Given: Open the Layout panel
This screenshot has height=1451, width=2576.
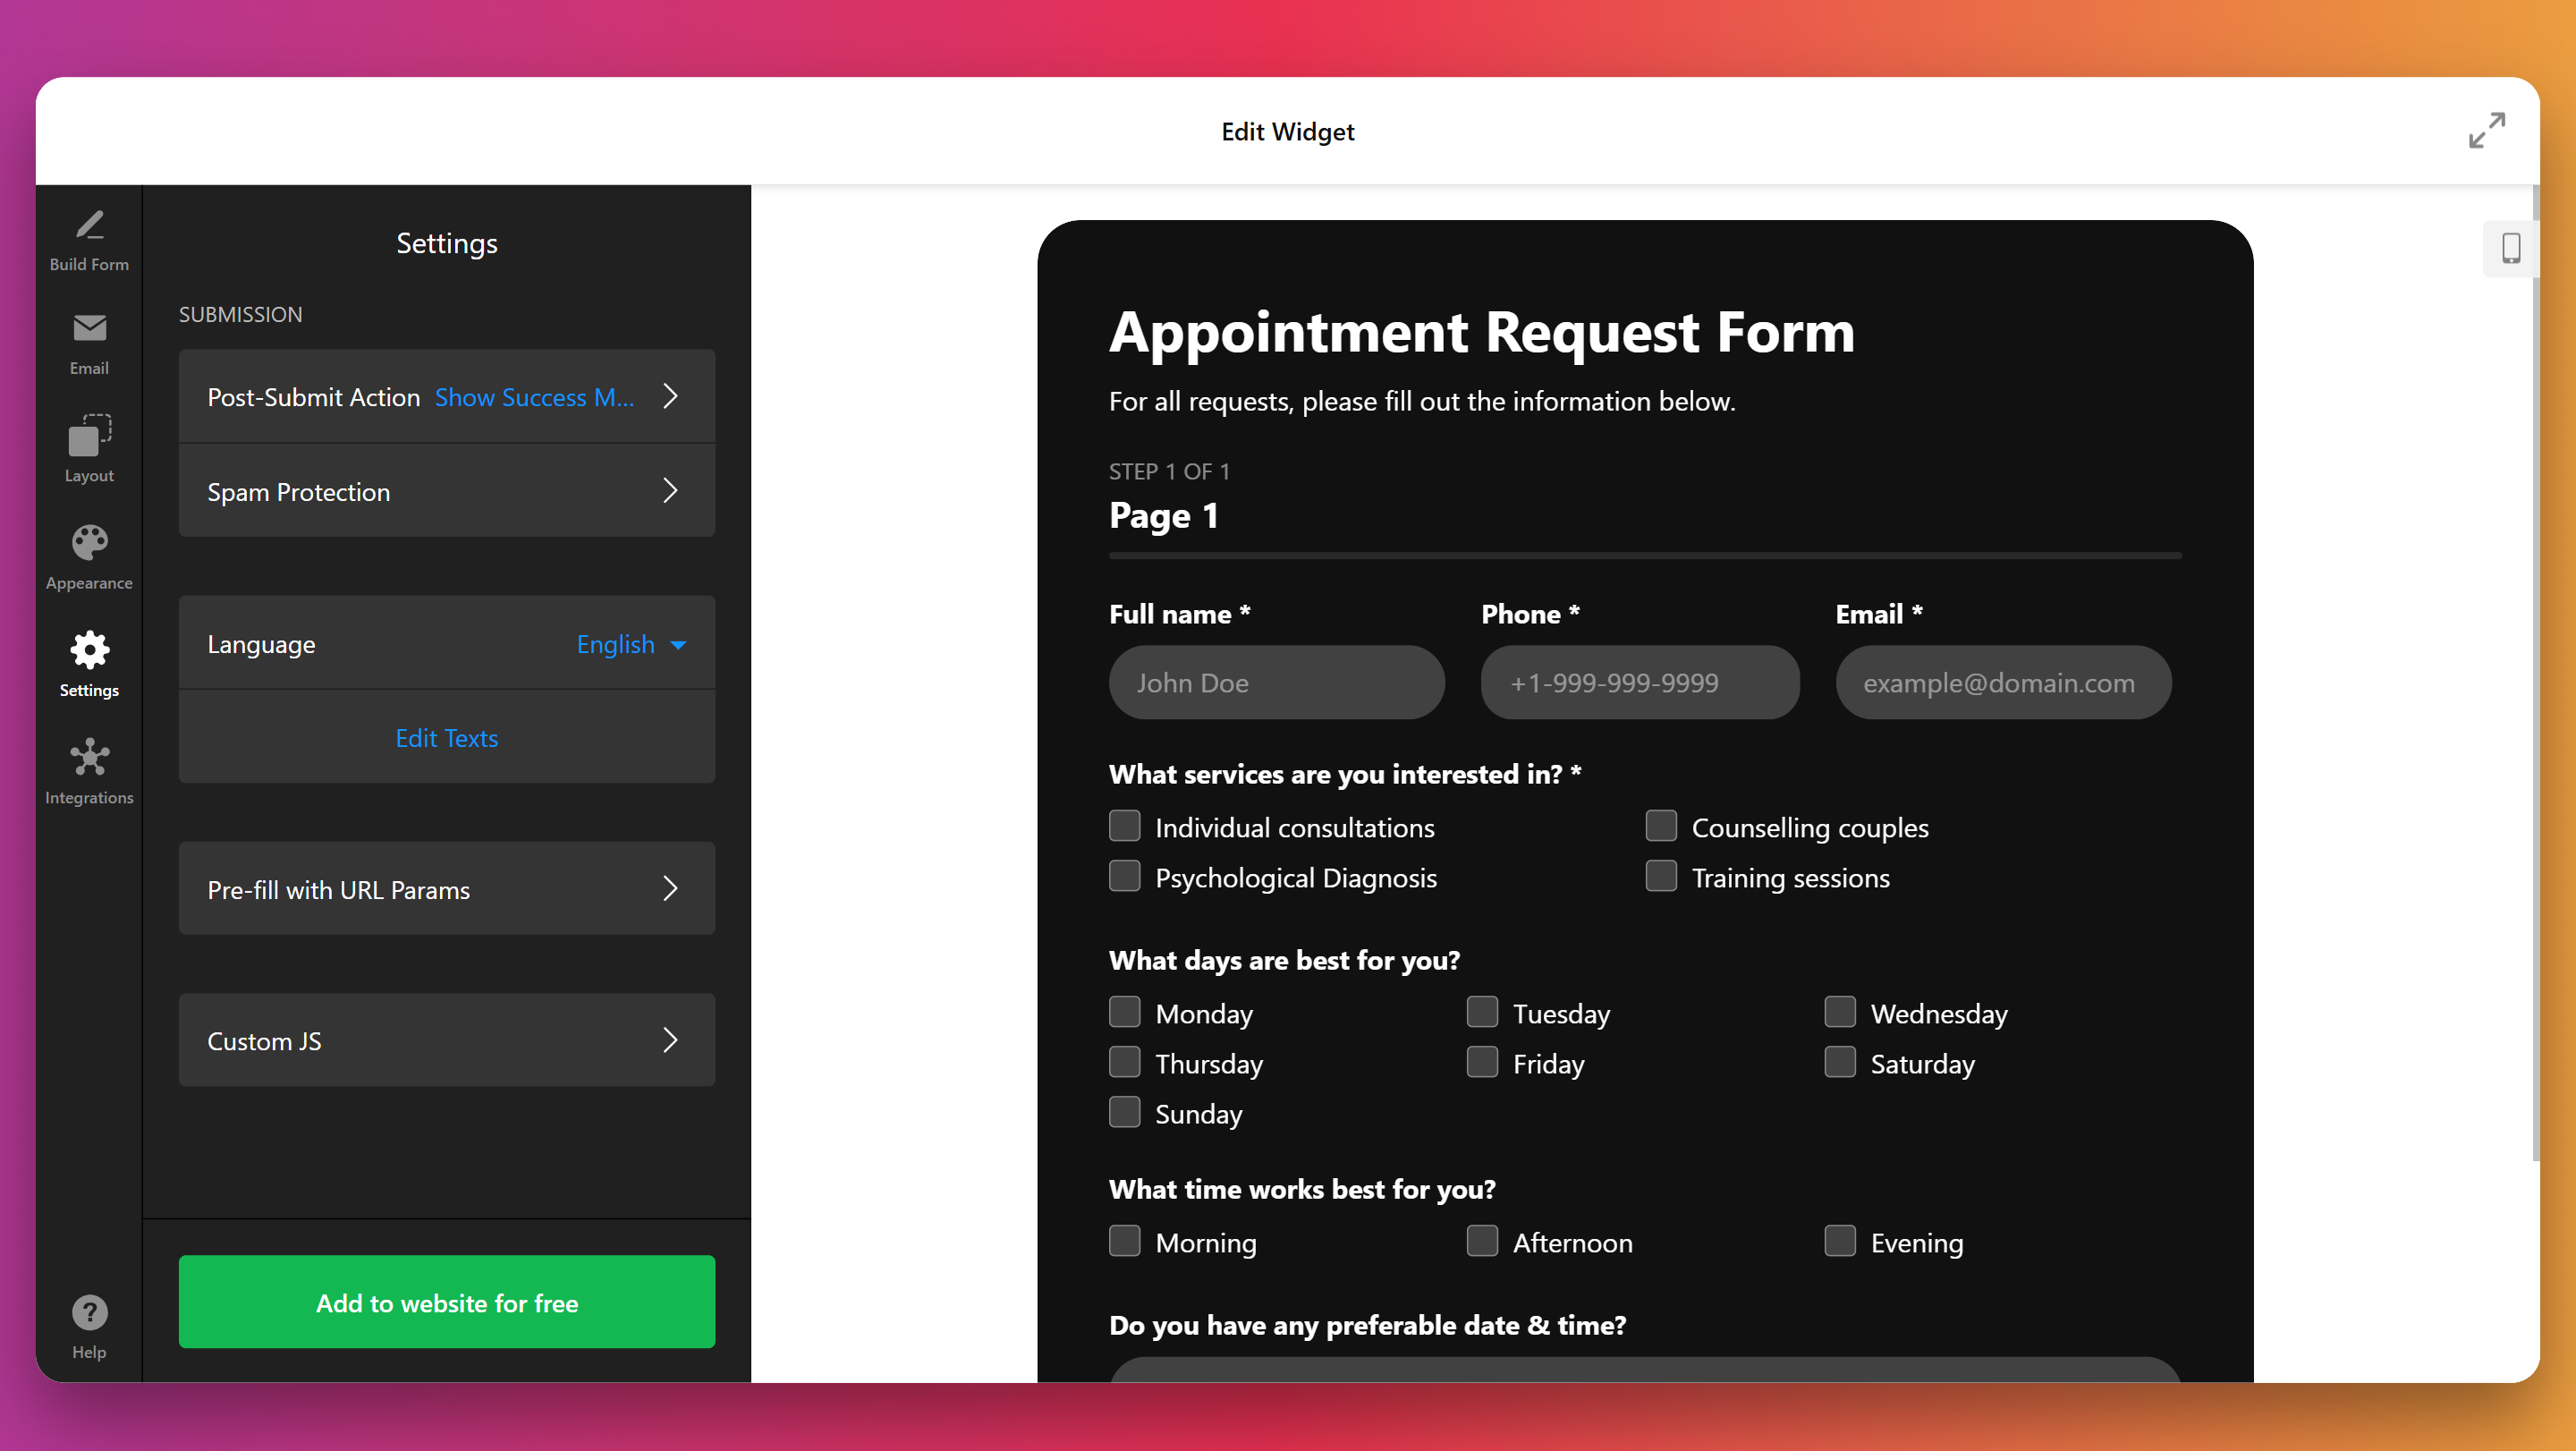Looking at the screenshot, I should 89,448.
